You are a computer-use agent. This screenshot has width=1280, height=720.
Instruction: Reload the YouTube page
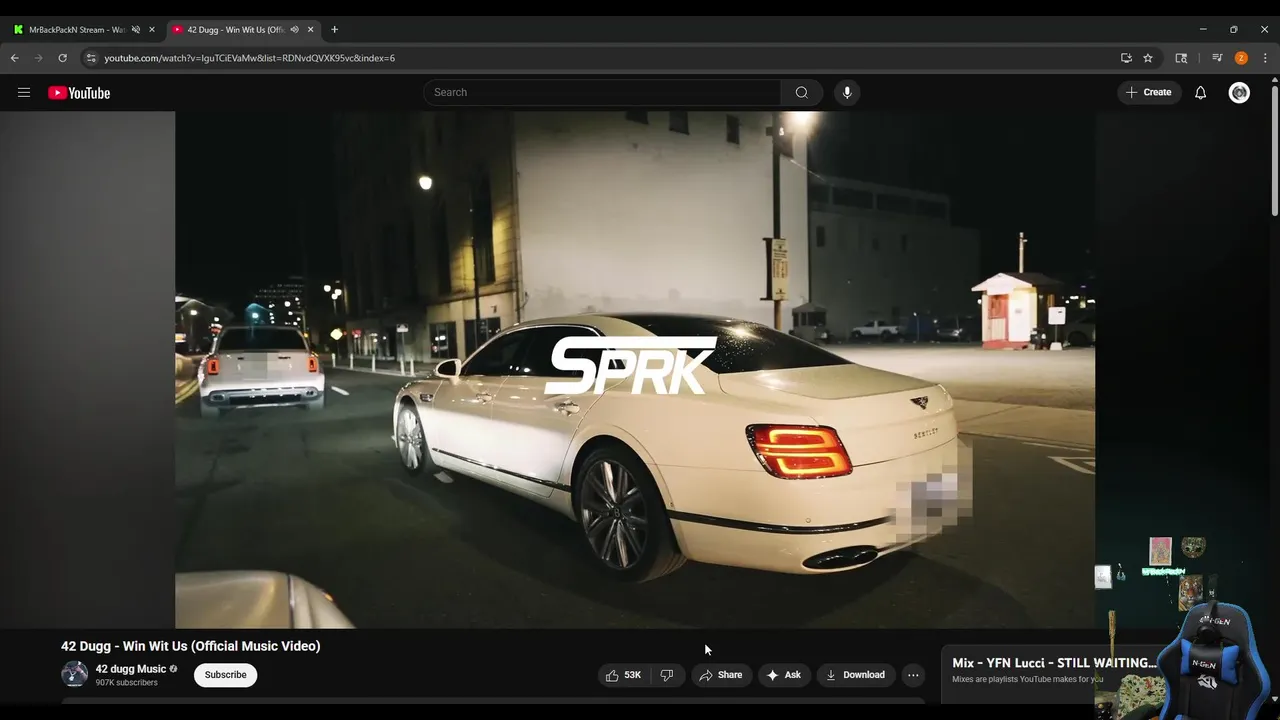point(63,58)
